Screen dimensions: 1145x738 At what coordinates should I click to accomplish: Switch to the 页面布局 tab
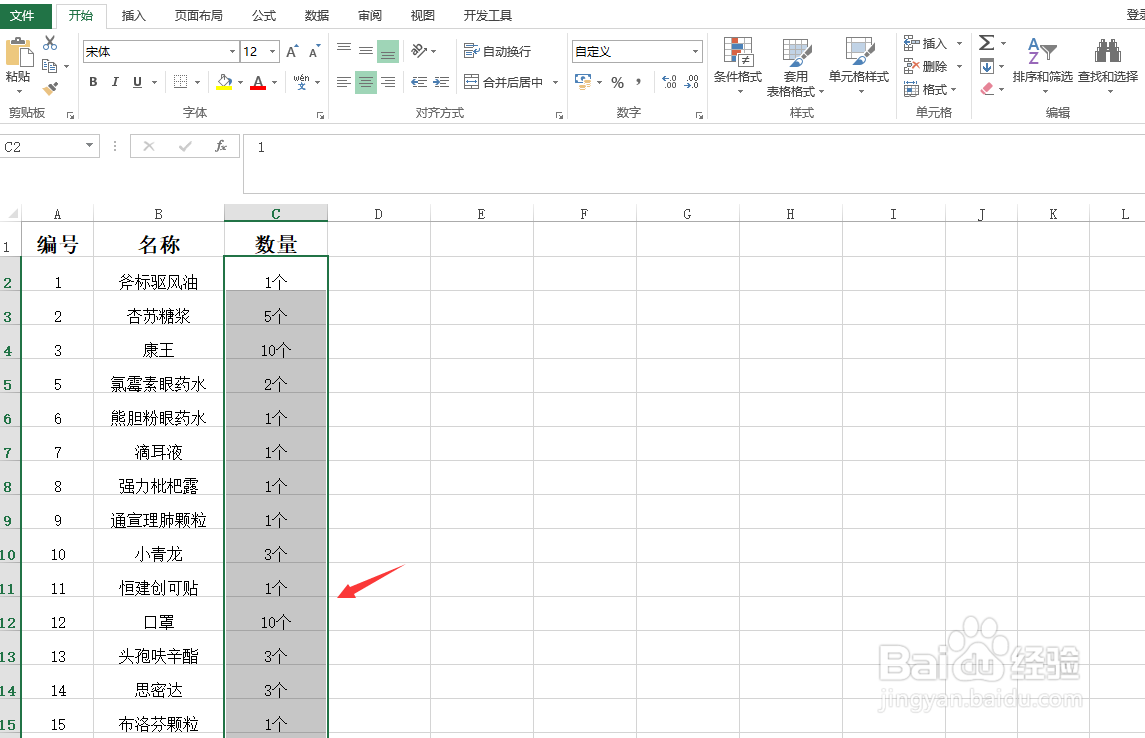(199, 15)
